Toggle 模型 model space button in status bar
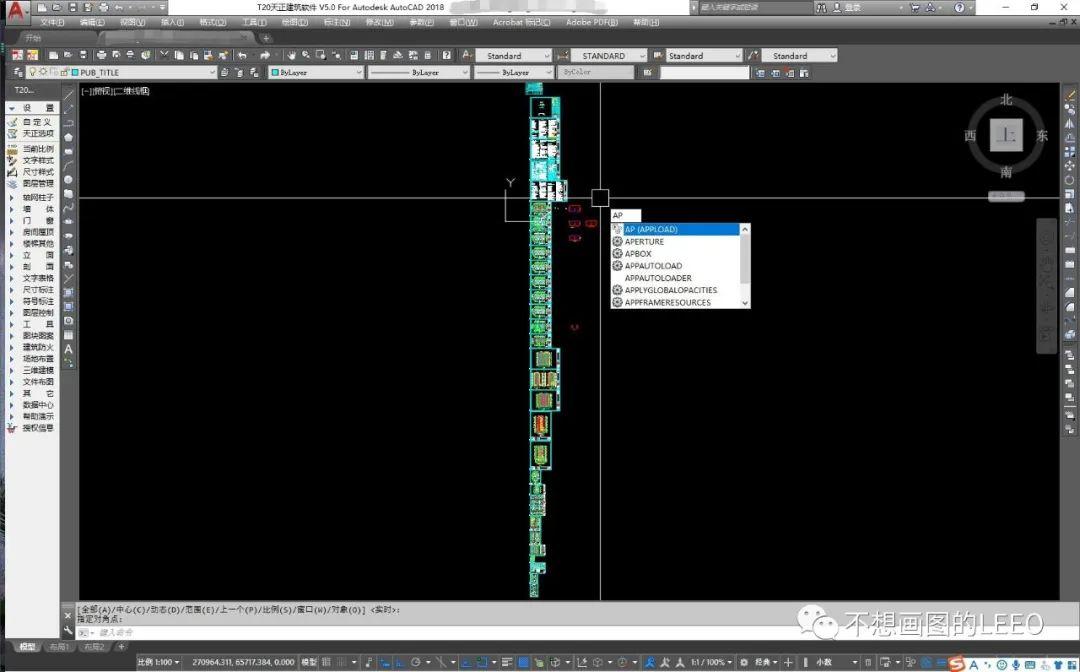This screenshot has width=1080, height=672. tap(309, 662)
